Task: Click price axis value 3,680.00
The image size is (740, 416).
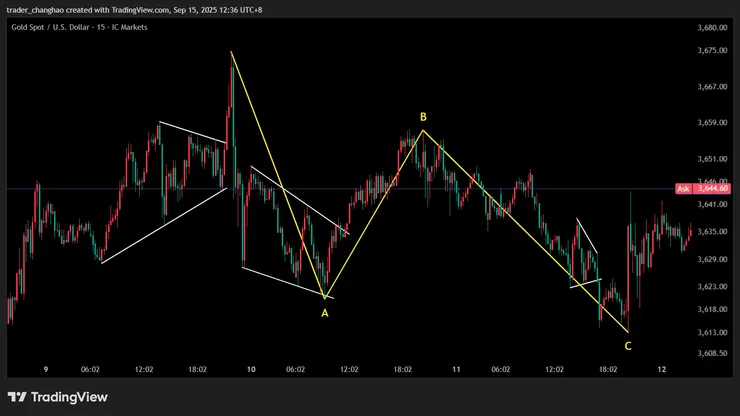Action: (712, 28)
